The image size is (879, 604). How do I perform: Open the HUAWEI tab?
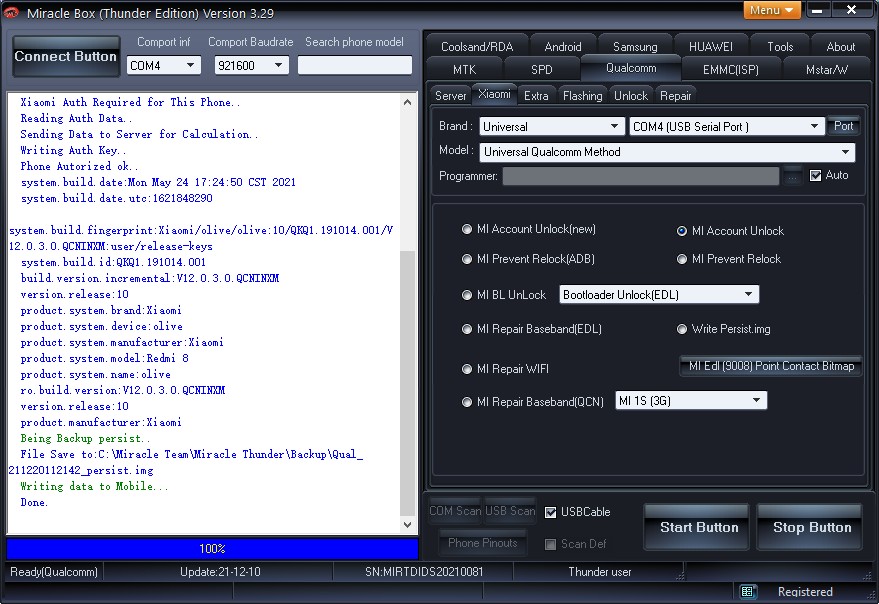click(710, 47)
